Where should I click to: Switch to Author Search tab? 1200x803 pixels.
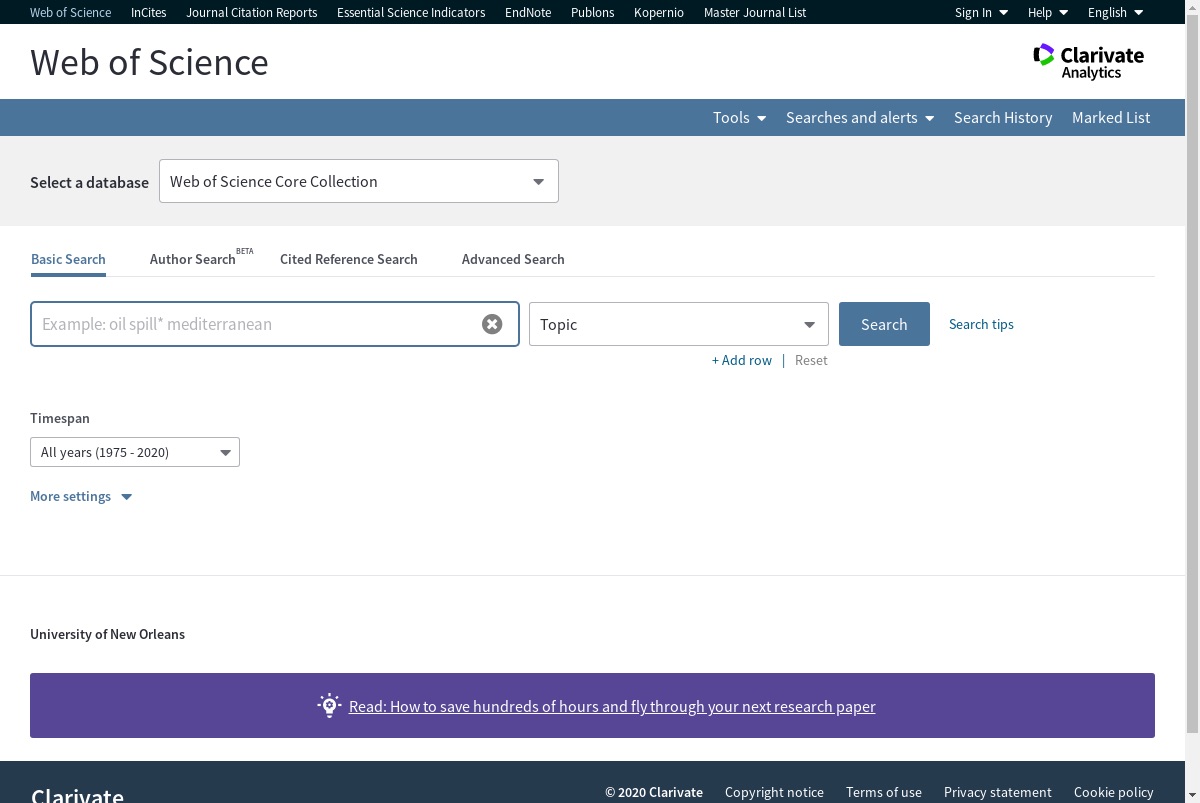193,259
